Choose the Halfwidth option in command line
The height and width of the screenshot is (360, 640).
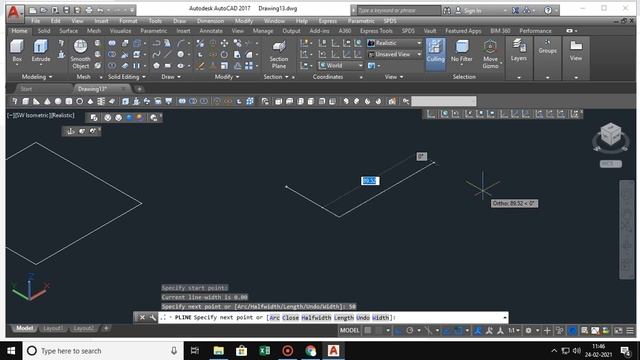tap(316, 318)
